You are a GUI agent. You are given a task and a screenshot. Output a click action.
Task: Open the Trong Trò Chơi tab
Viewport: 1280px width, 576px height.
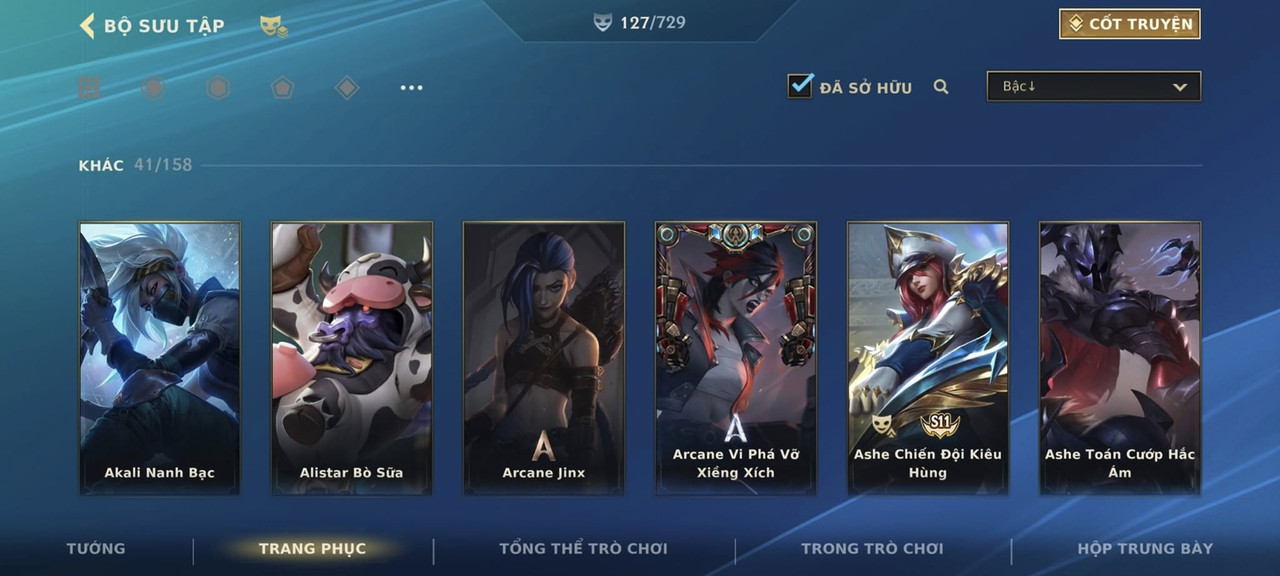[x=872, y=548]
